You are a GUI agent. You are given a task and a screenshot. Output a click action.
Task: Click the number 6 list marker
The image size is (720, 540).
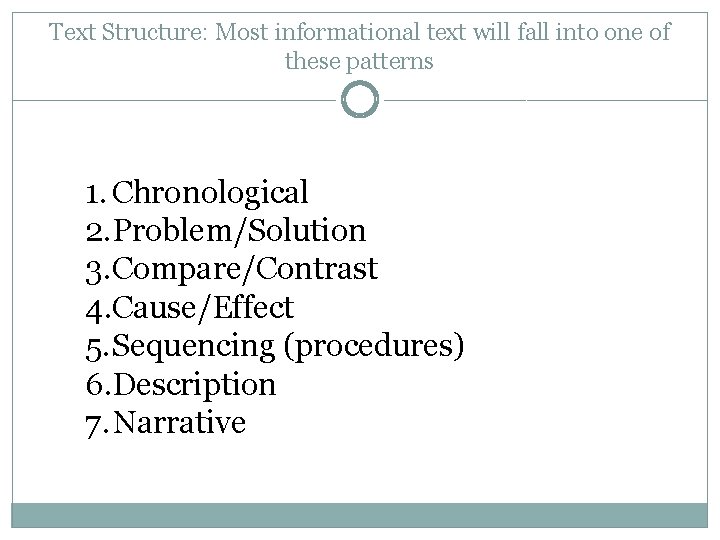[x=98, y=385]
